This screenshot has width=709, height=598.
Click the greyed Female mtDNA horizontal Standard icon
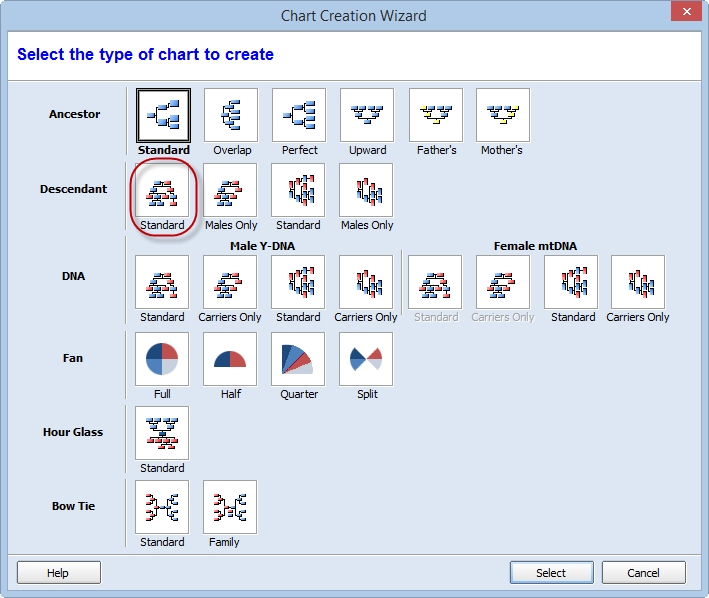tap(435, 282)
